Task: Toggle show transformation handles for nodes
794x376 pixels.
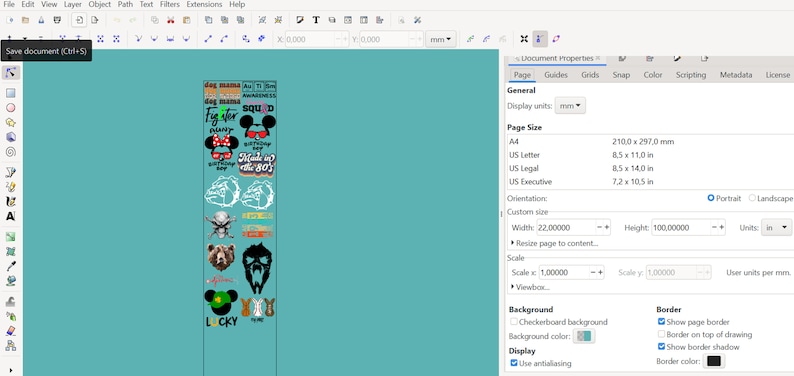Action: (524, 39)
